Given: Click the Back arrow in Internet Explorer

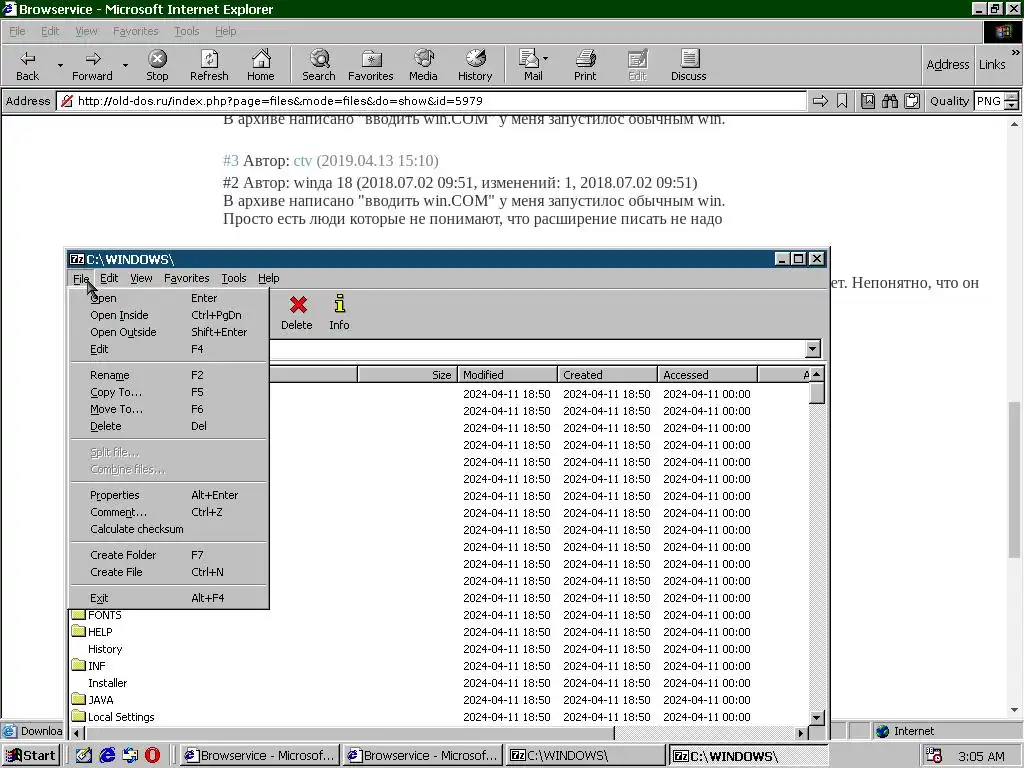Looking at the screenshot, I should coord(27,65).
